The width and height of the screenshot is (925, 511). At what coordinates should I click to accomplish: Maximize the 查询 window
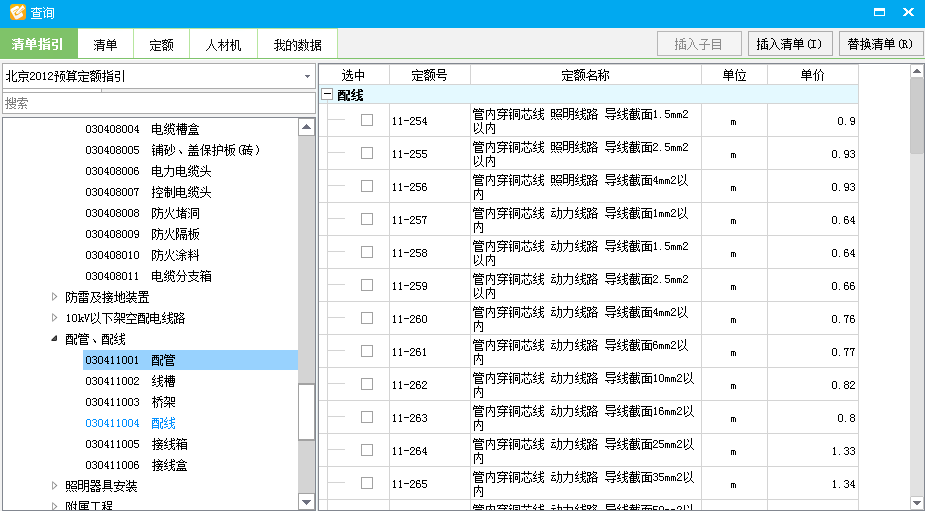pos(879,12)
